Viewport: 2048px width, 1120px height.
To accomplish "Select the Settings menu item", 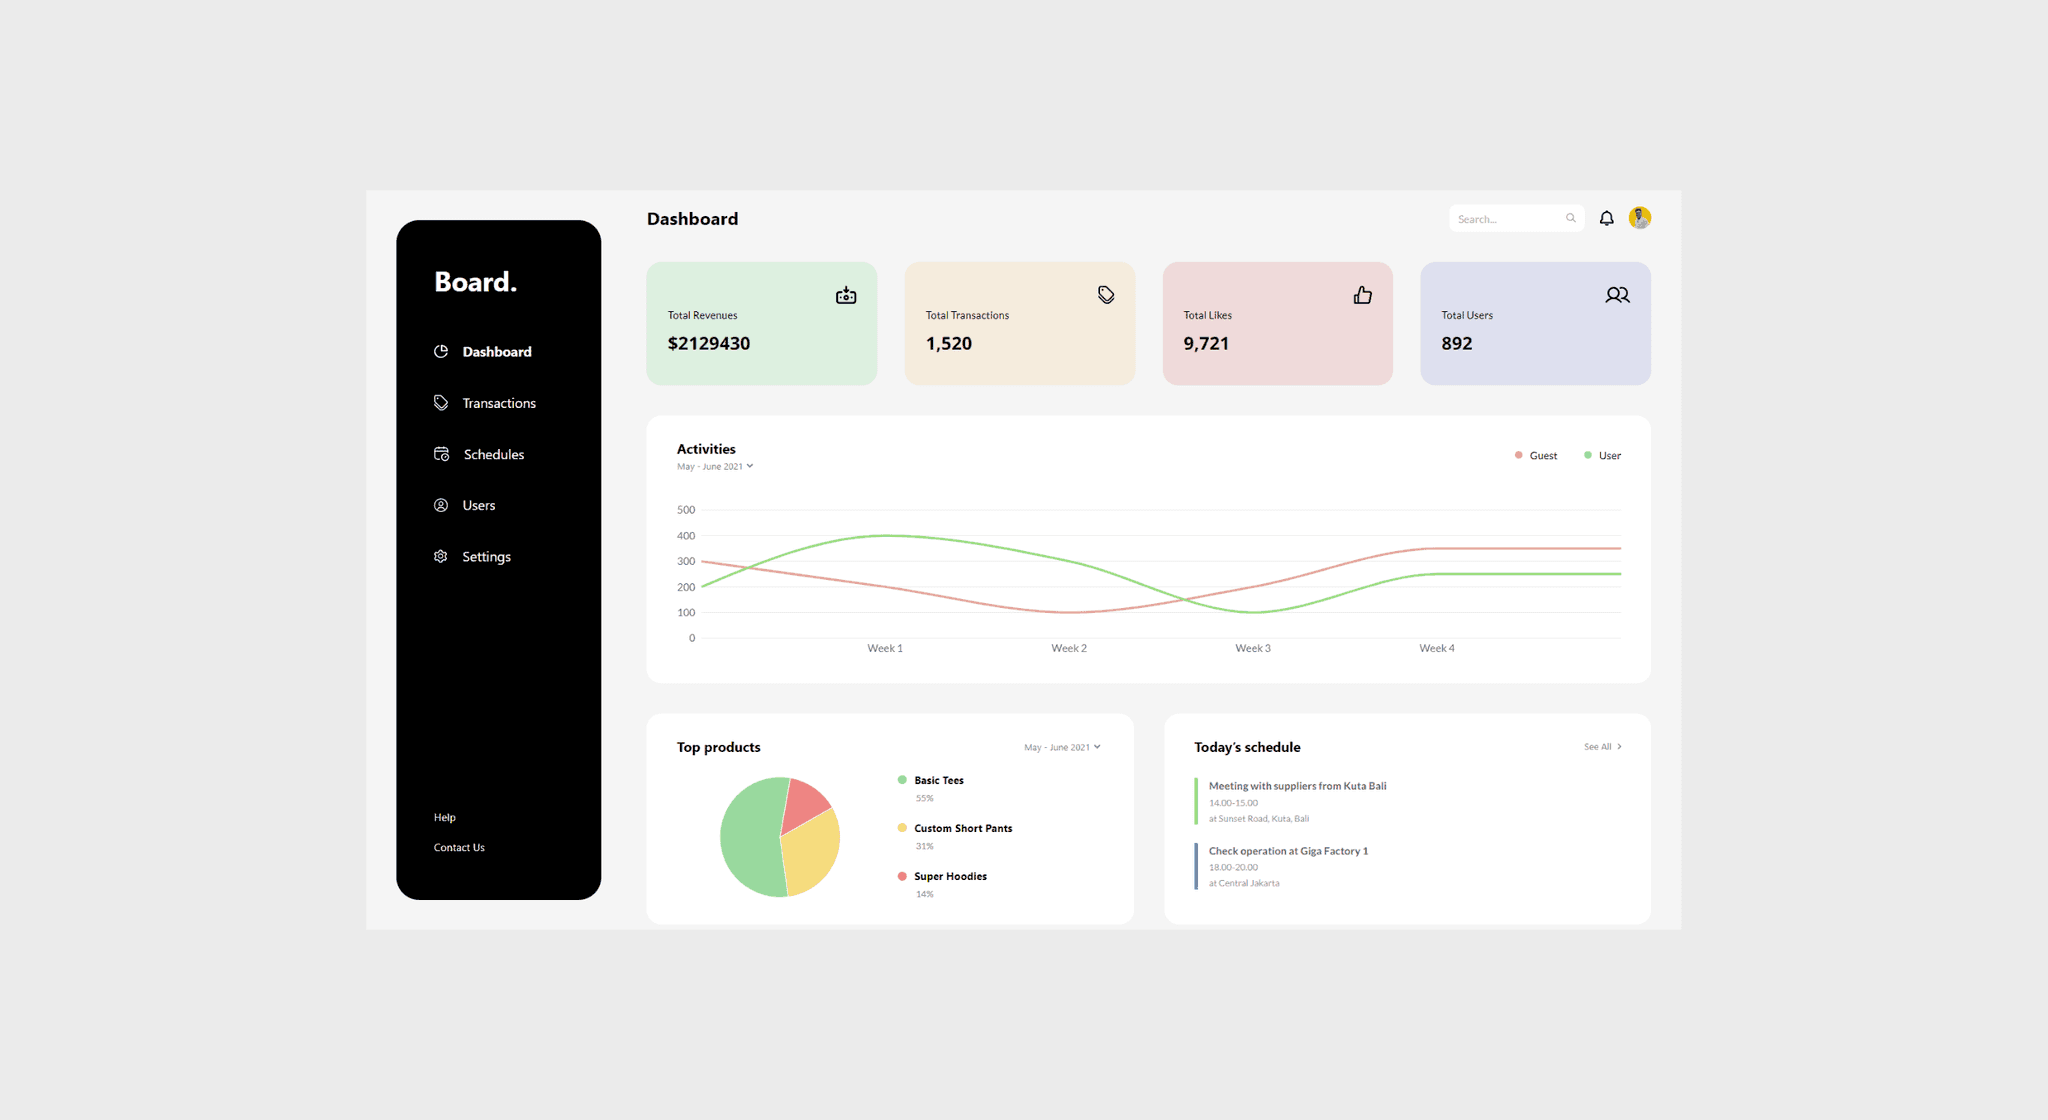I will pyautogui.click(x=487, y=556).
